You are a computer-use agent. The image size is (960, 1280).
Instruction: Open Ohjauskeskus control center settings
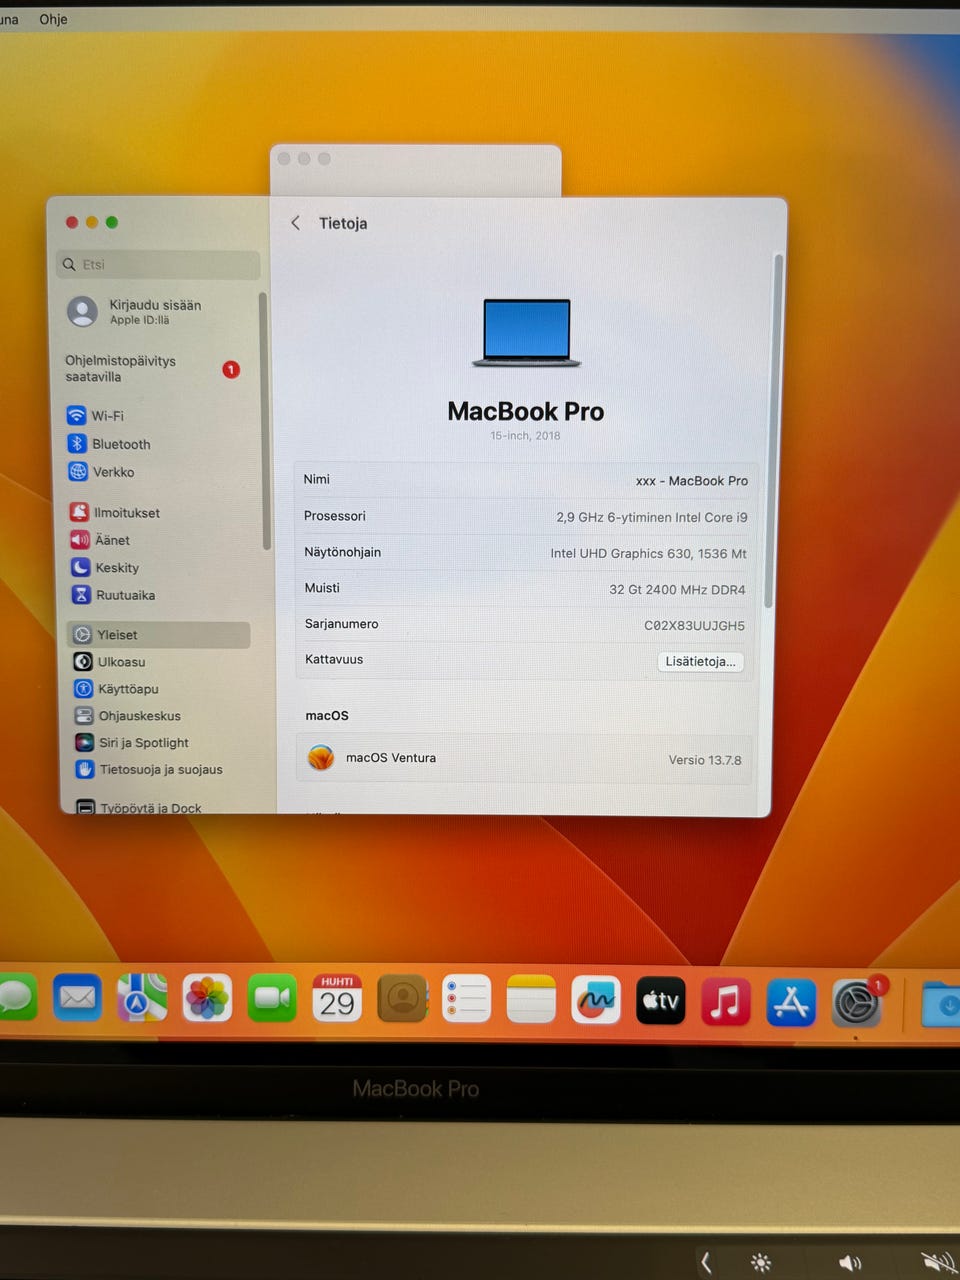[x=127, y=716]
